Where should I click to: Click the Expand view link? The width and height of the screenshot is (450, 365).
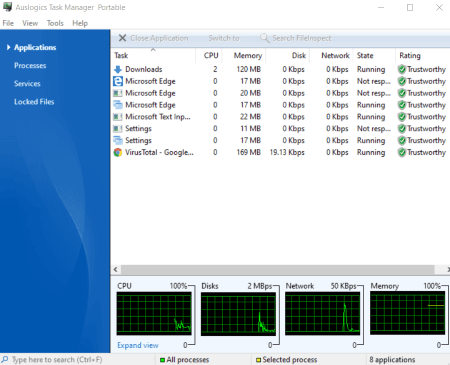(138, 345)
